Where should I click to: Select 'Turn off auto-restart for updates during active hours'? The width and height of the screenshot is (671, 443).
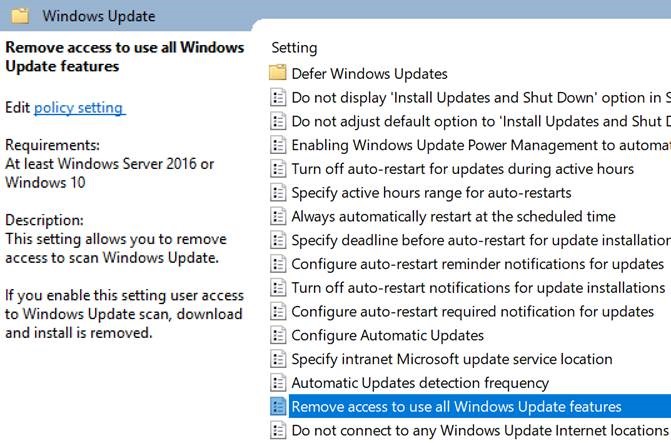click(x=462, y=168)
